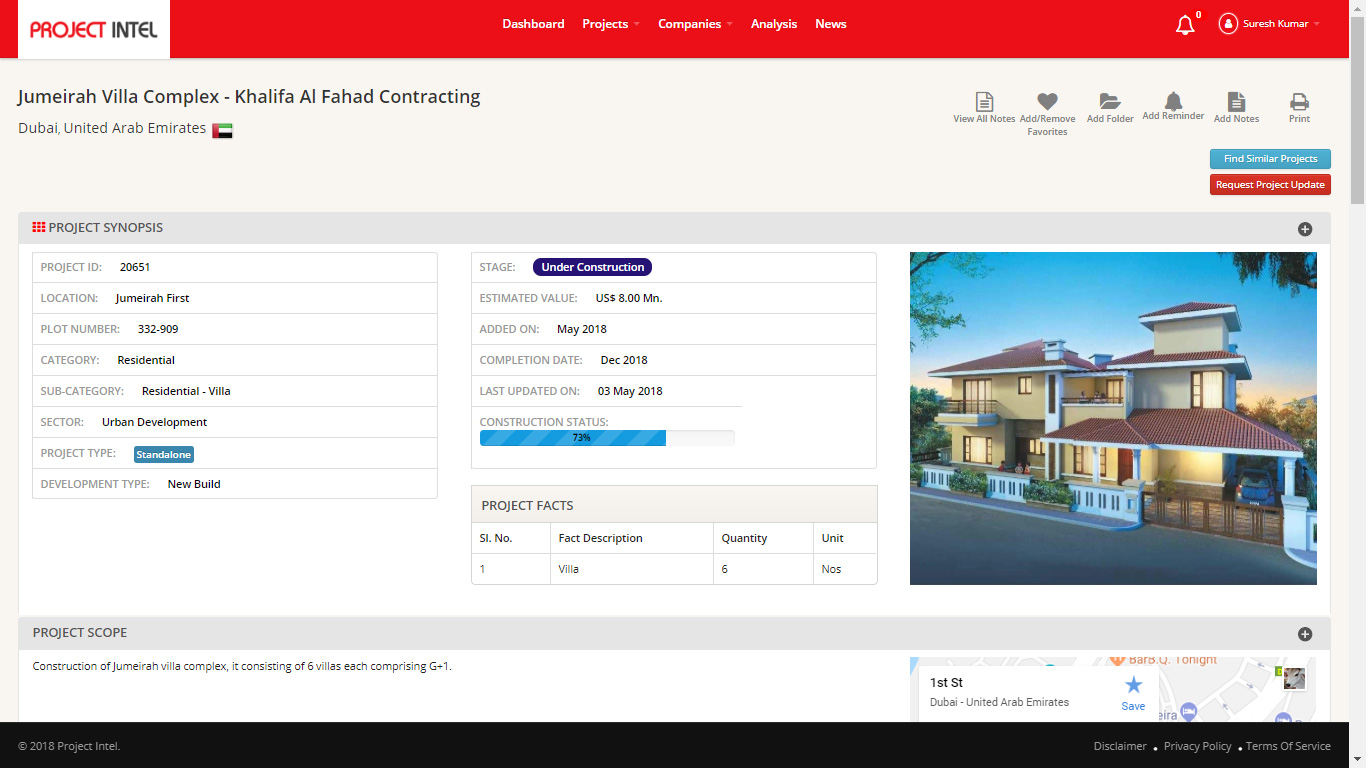Image resolution: width=1366 pixels, height=768 pixels.
Task: Collapse the Project Scope section
Action: click(x=1305, y=634)
